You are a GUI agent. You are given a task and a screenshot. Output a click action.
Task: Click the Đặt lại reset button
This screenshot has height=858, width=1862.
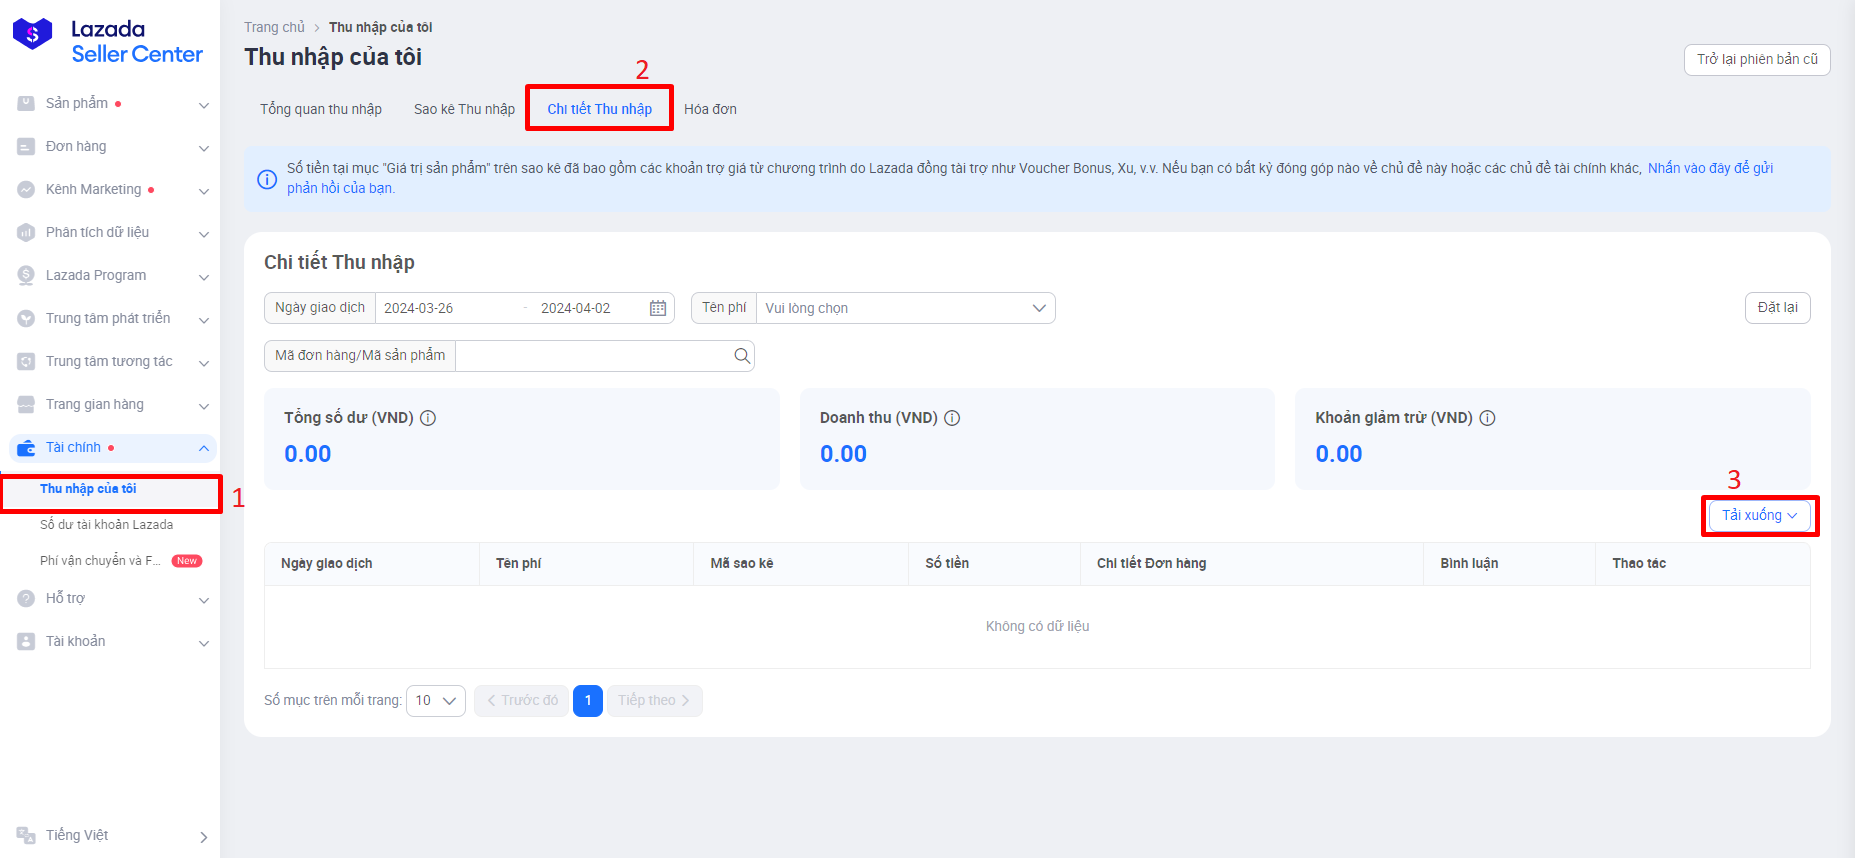pyautogui.click(x=1777, y=308)
